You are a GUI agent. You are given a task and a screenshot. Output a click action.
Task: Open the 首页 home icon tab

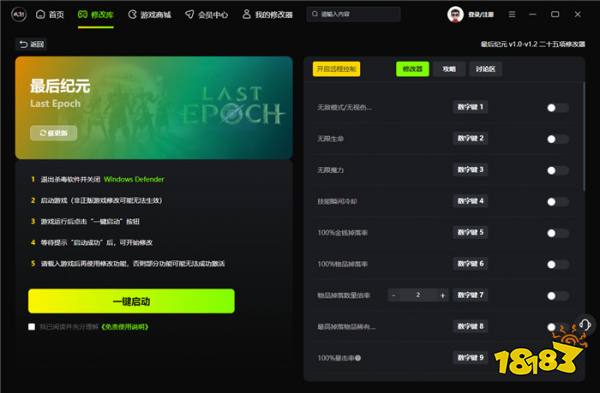click(x=40, y=15)
